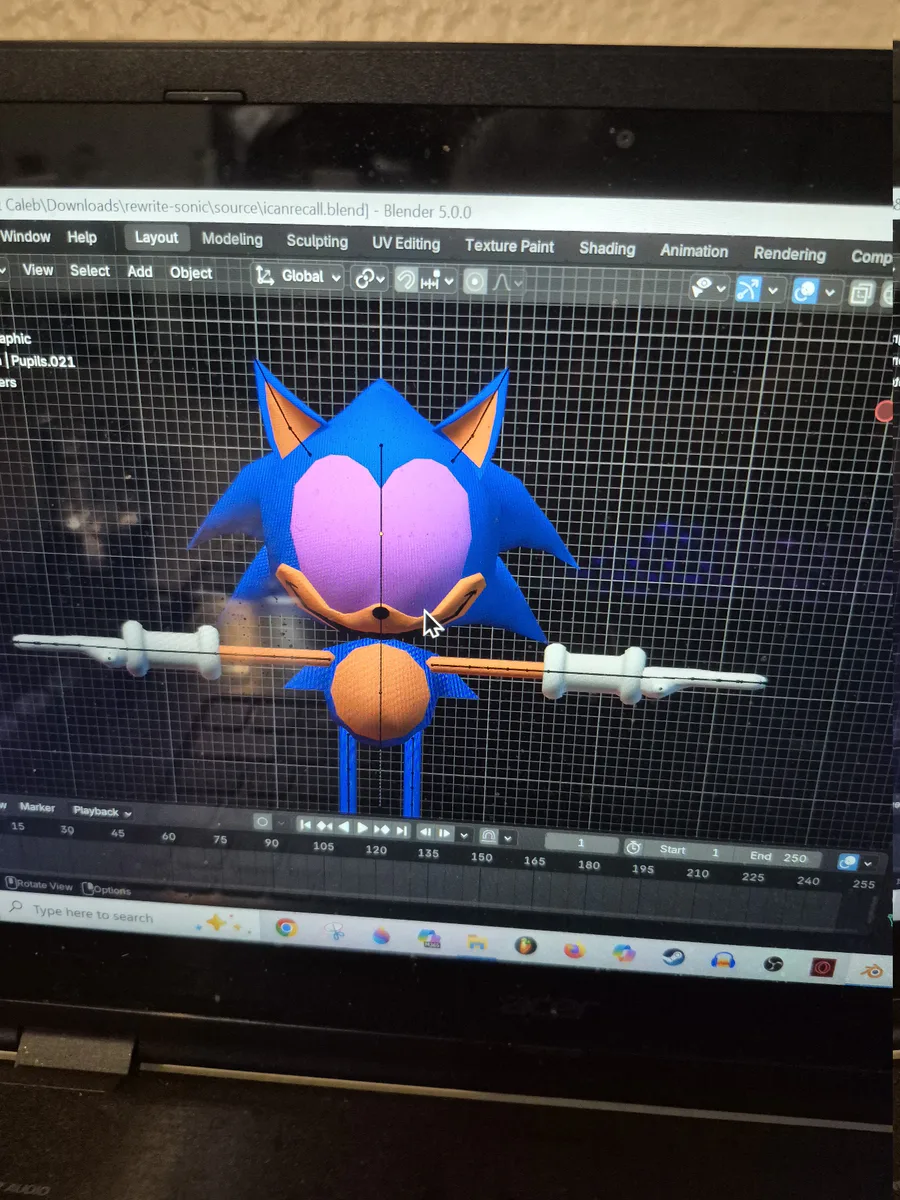
Task: Toggle snapping magnet icon
Action: (x=406, y=280)
